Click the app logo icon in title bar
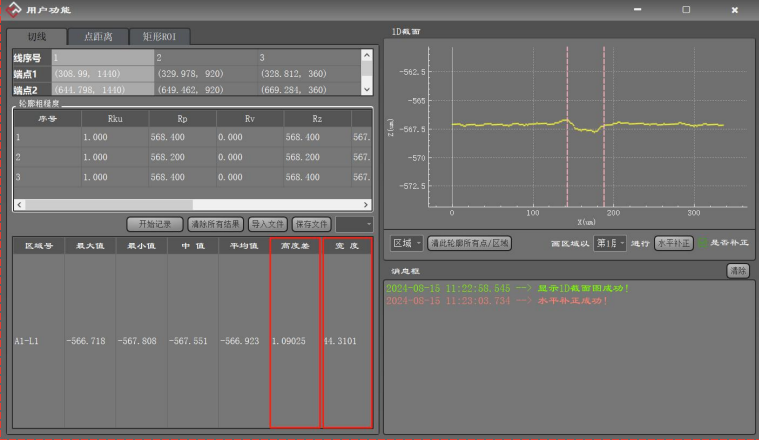Screen dimensions: 759x440 (13, 9)
